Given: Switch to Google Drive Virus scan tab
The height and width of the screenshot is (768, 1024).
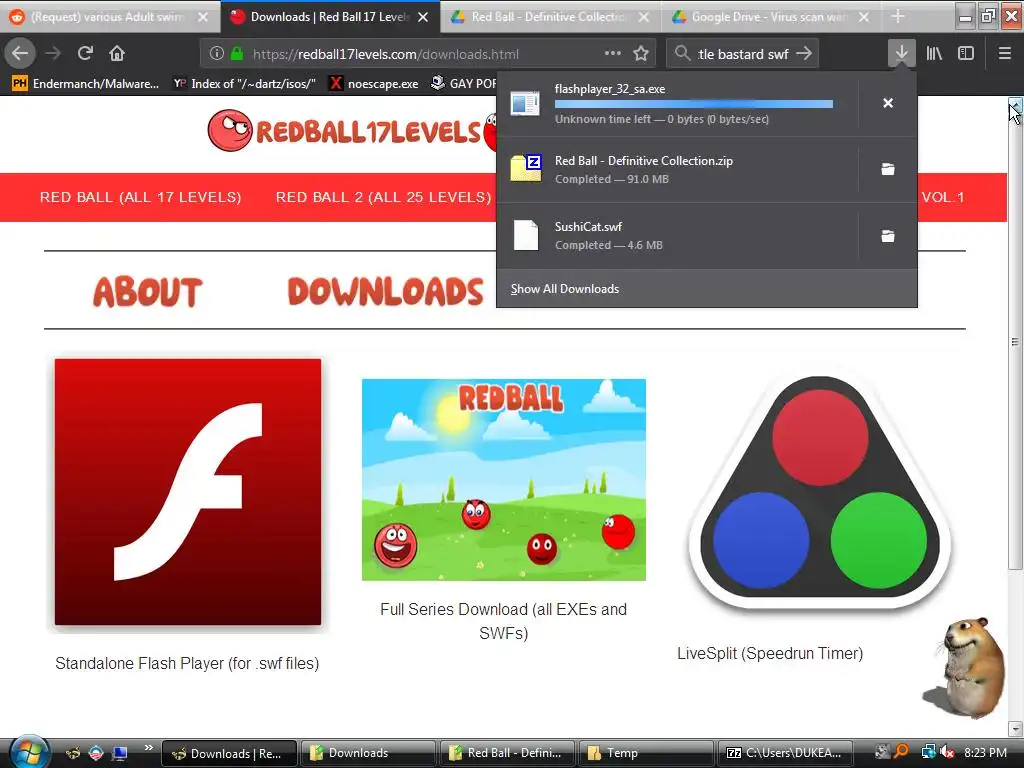Looking at the screenshot, I should pyautogui.click(x=769, y=17).
